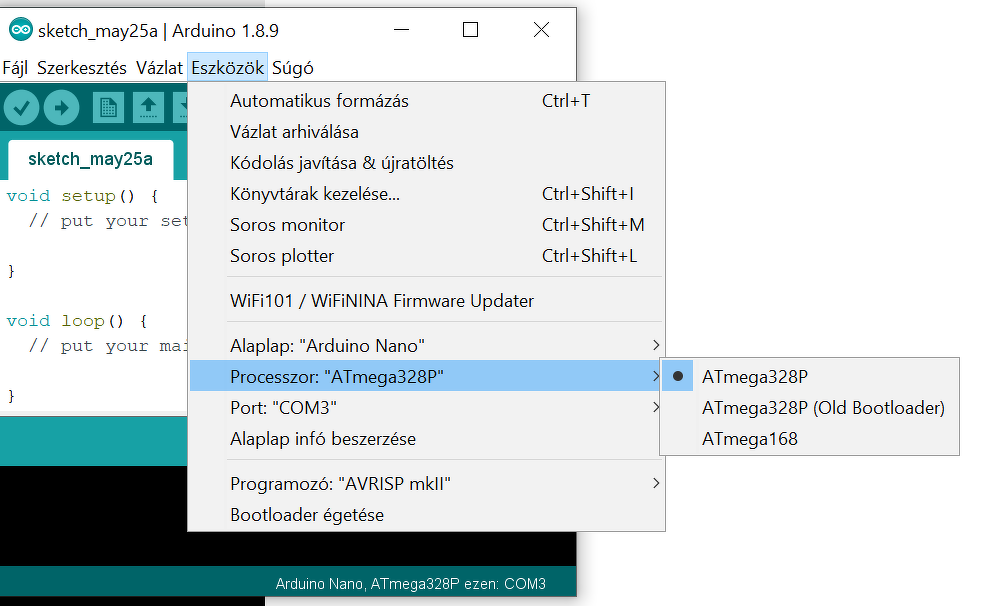Select Automatikus formázás menu entry
This screenshot has width=1006, height=606.
click(x=427, y=101)
